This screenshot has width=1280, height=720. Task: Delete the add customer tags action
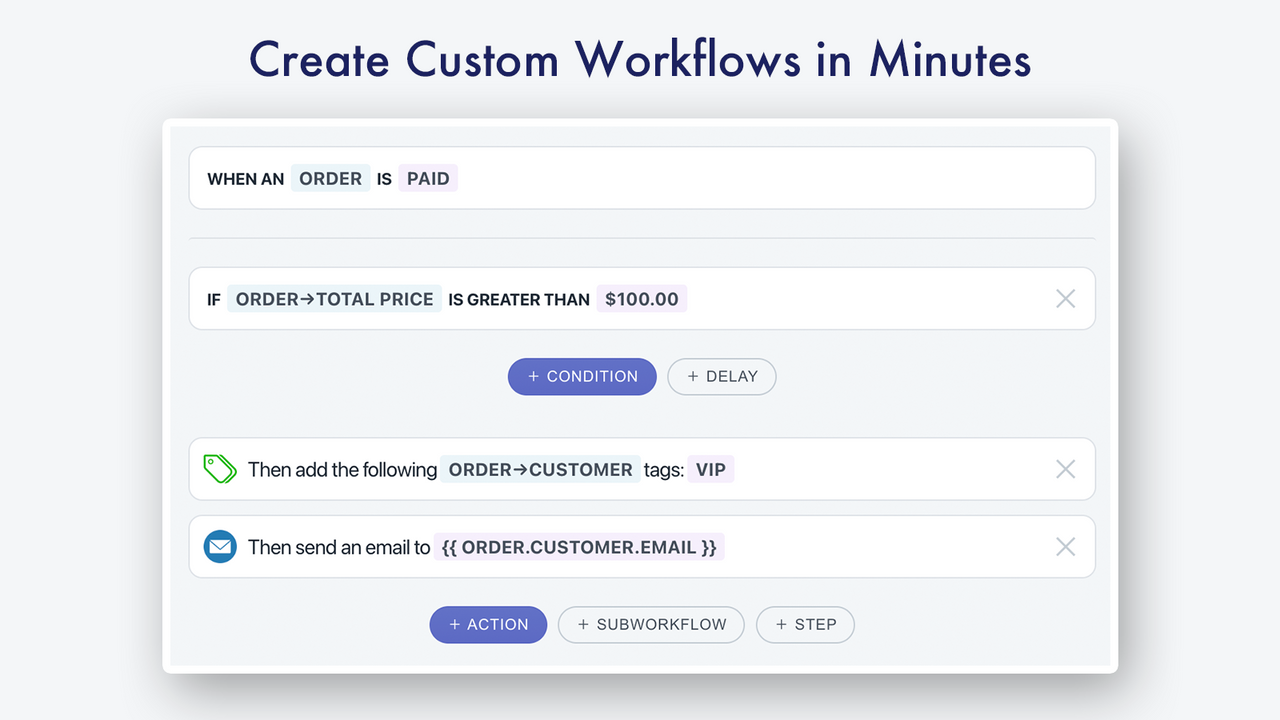[x=1065, y=469]
